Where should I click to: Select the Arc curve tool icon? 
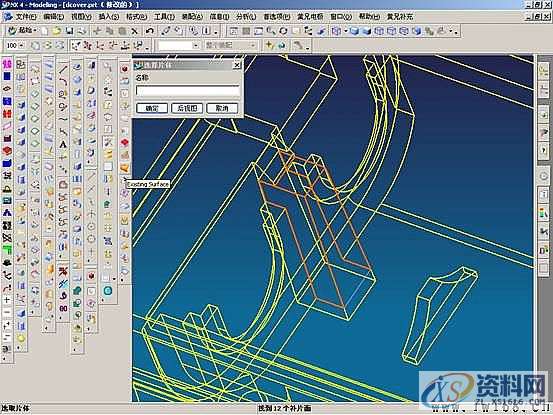pyautogui.click(x=63, y=81)
